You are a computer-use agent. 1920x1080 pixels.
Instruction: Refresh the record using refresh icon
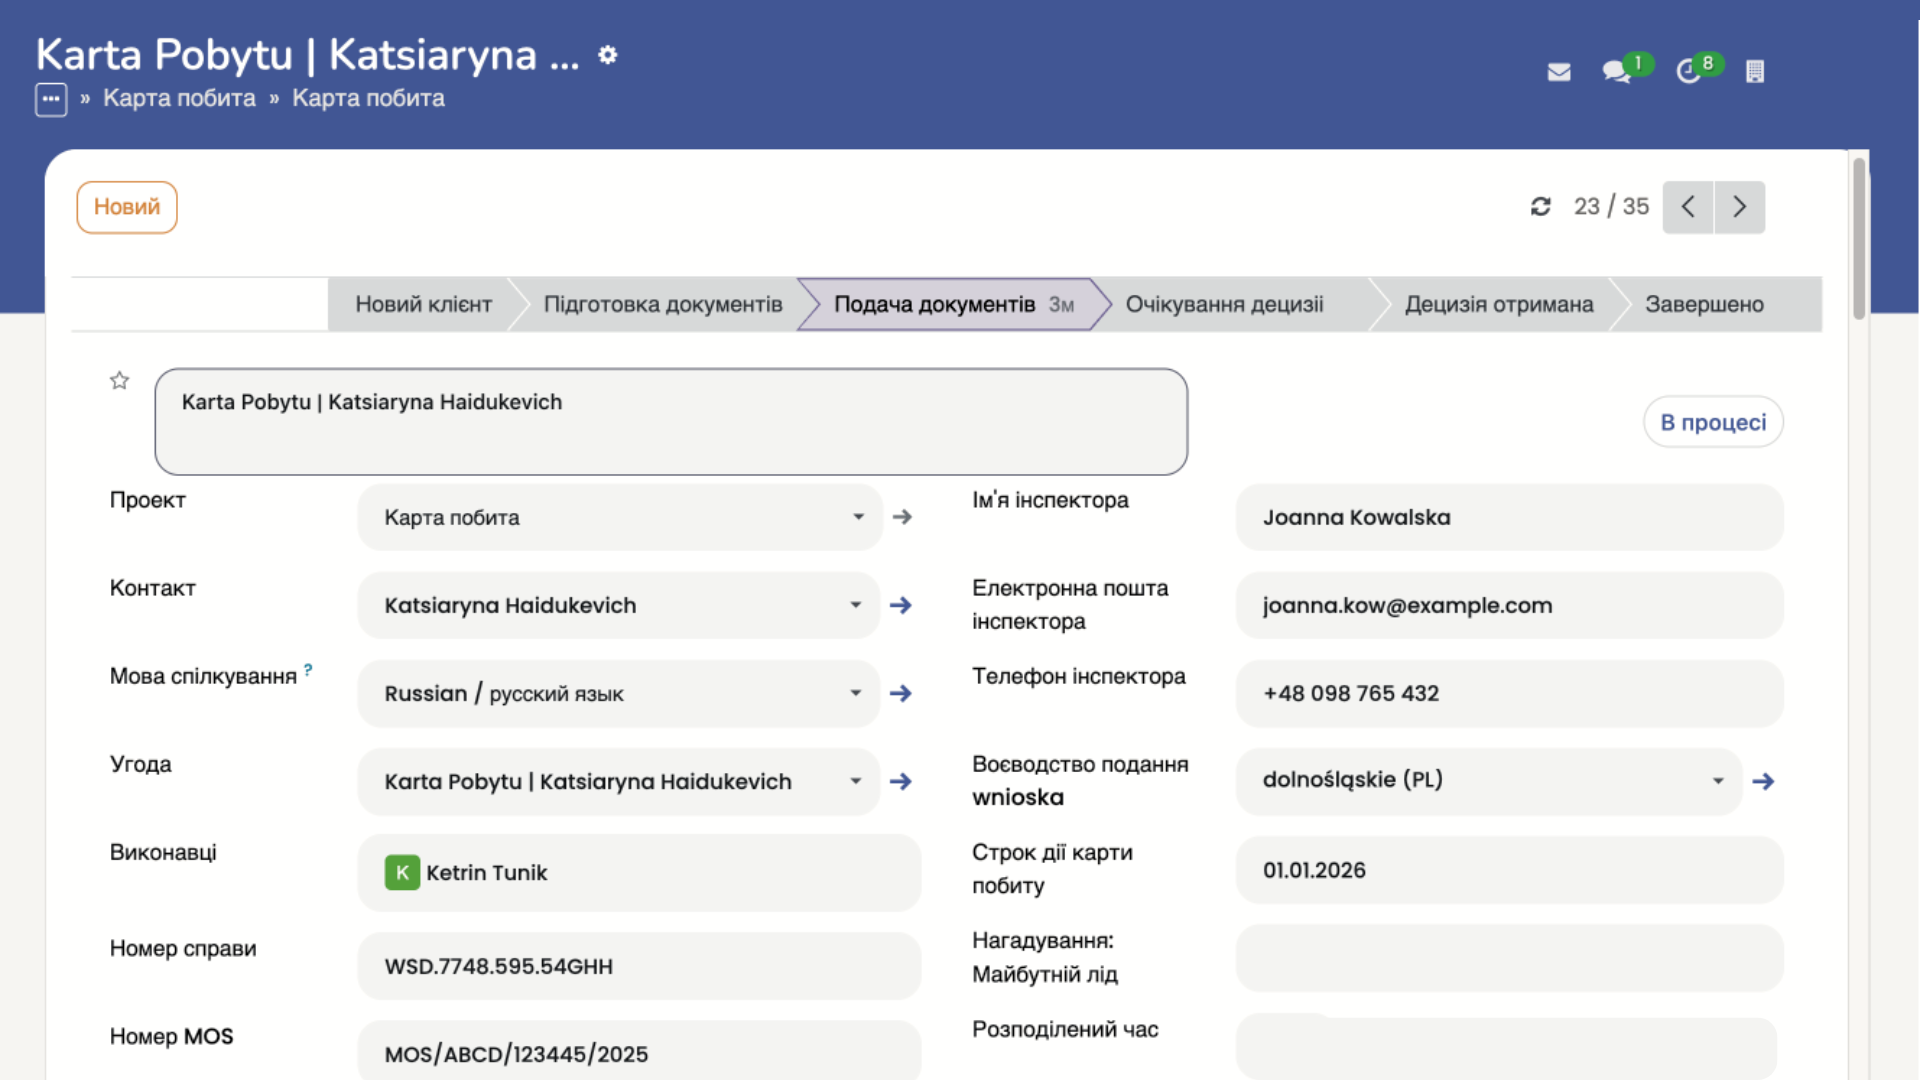pos(1541,206)
